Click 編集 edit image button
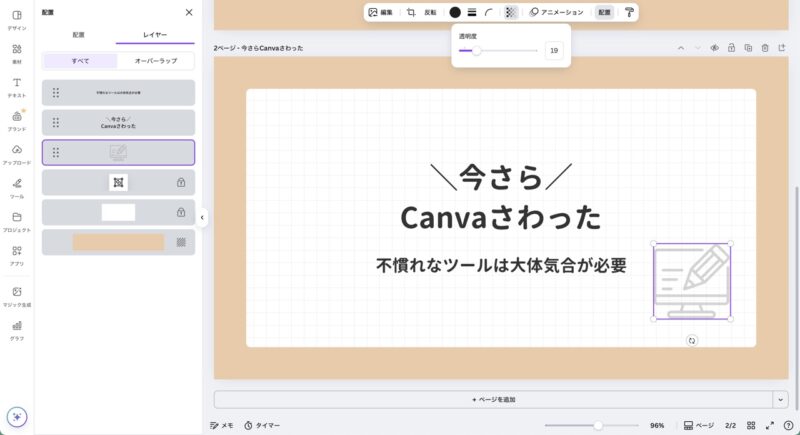Viewport: 800px width, 435px height. click(381, 12)
